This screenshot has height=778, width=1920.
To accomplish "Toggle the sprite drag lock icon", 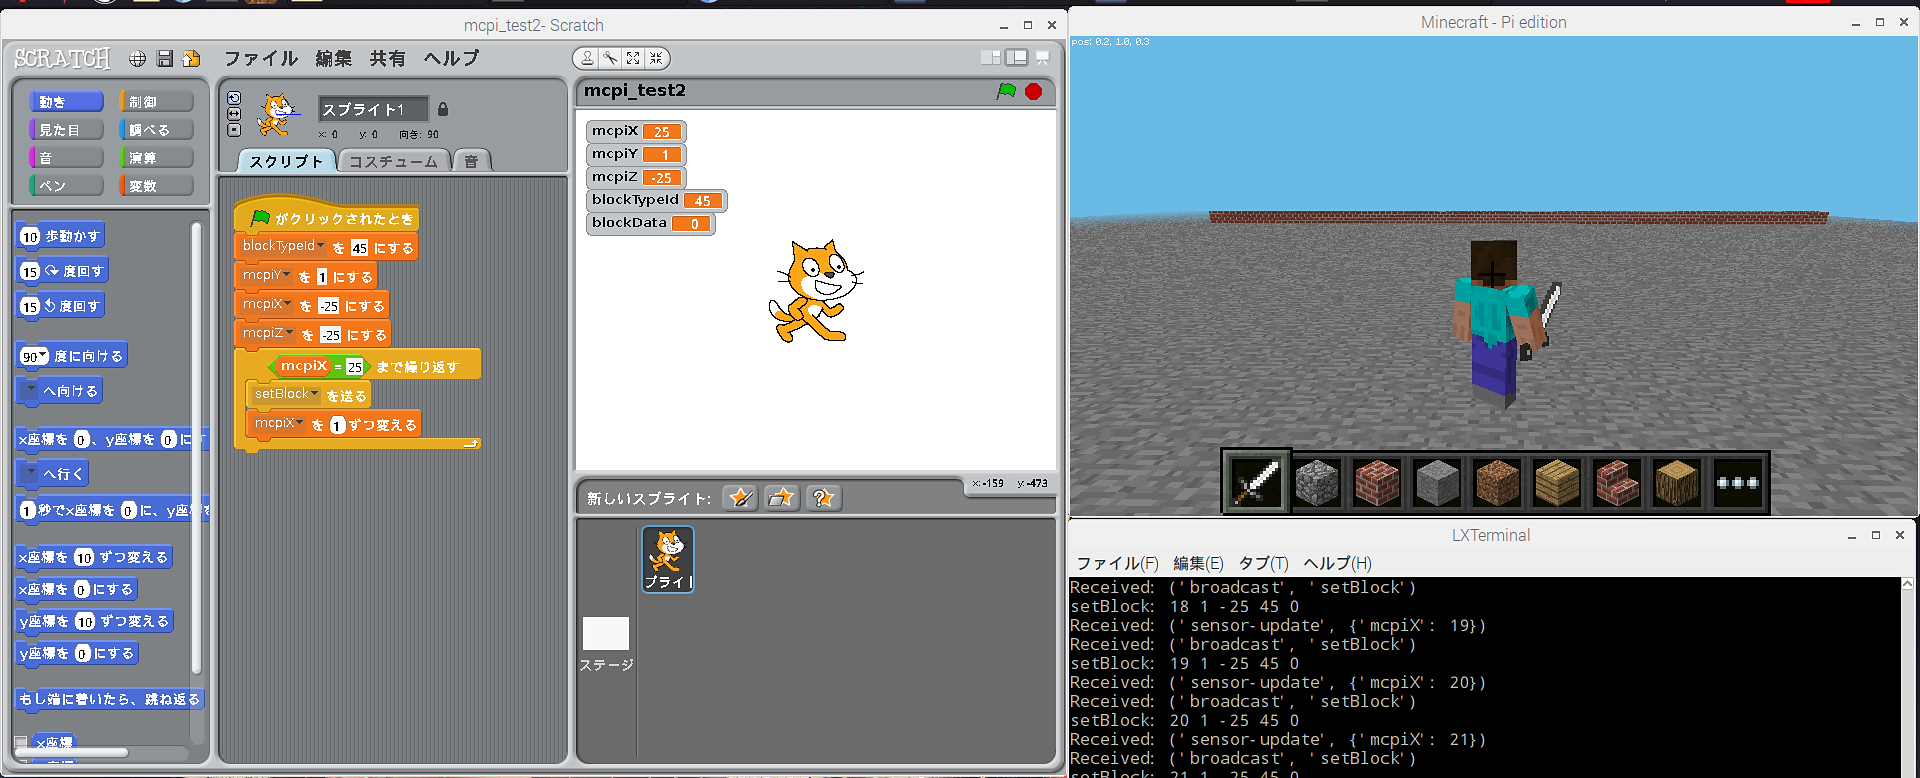I will click(x=443, y=109).
